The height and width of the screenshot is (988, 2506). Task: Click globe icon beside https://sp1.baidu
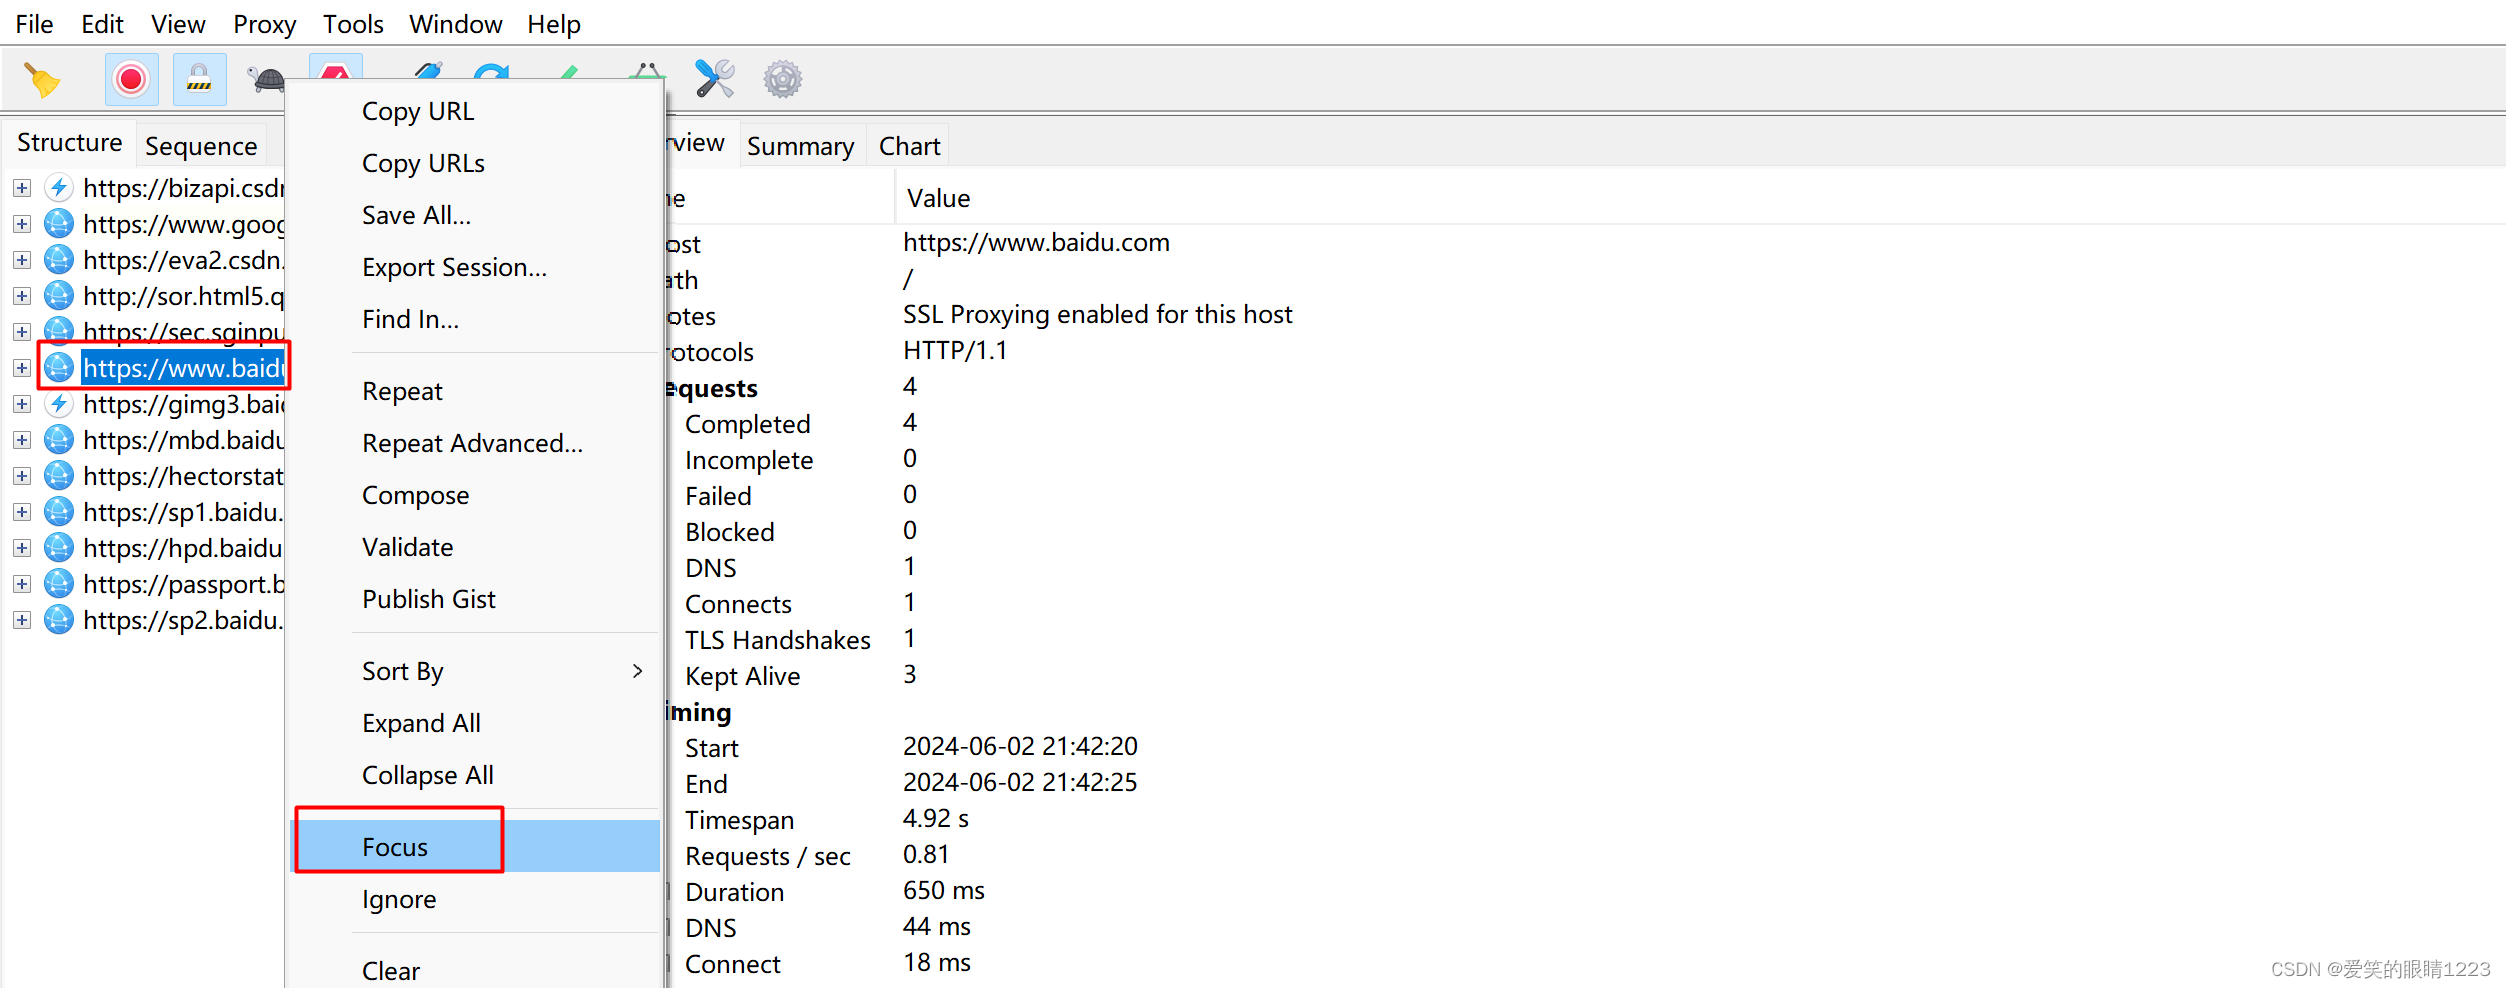point(60,511)
